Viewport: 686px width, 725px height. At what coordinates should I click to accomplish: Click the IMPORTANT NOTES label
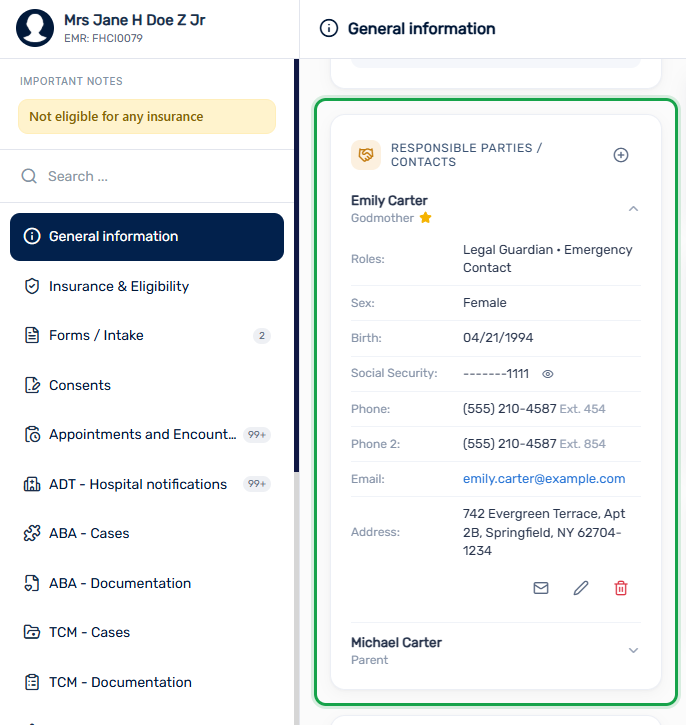[71, 81]
